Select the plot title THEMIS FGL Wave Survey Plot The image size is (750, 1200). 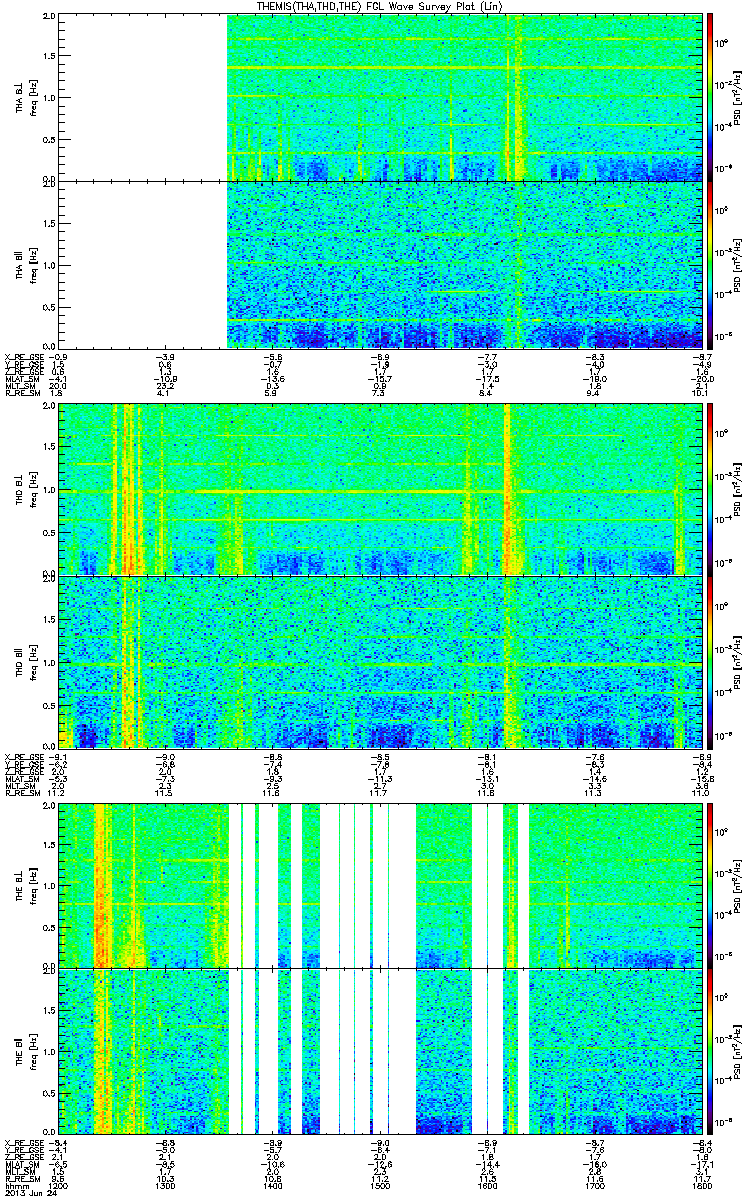pyautogui.click(x=380, y=6)
